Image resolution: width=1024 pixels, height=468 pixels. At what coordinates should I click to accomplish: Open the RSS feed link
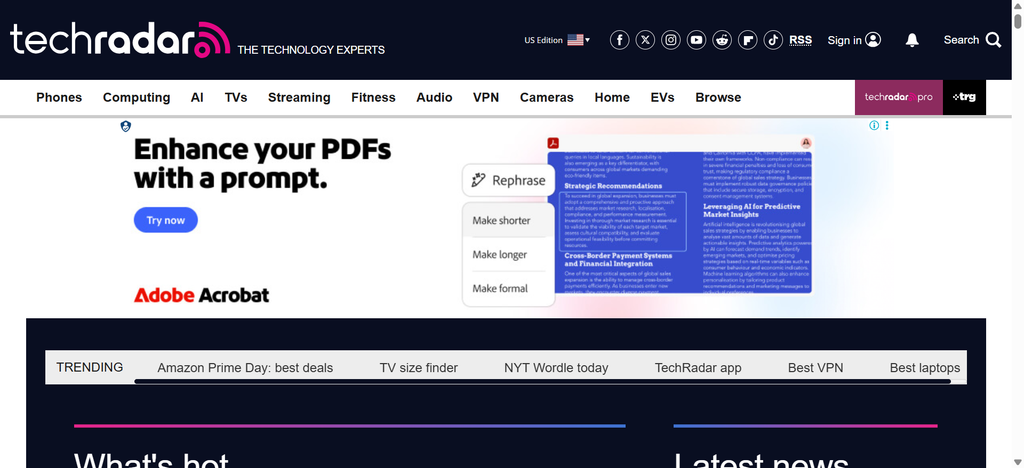click(801, 40)
